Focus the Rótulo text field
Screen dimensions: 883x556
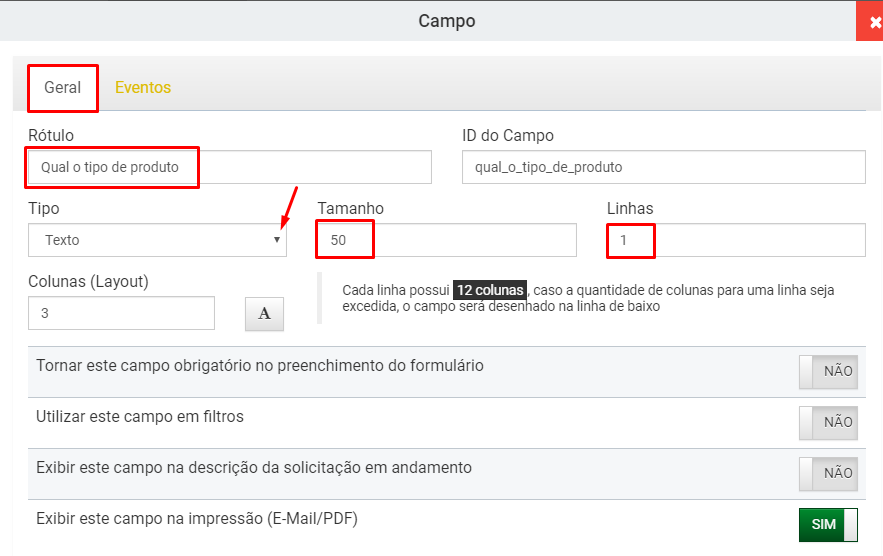click(230, 167)
